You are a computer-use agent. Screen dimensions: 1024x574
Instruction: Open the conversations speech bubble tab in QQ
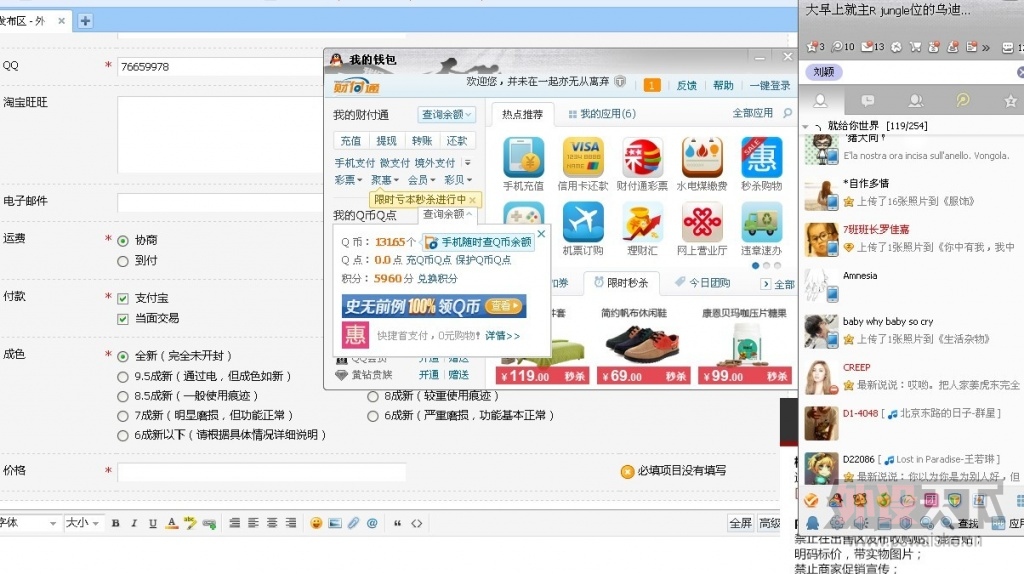tap(868, 101)
